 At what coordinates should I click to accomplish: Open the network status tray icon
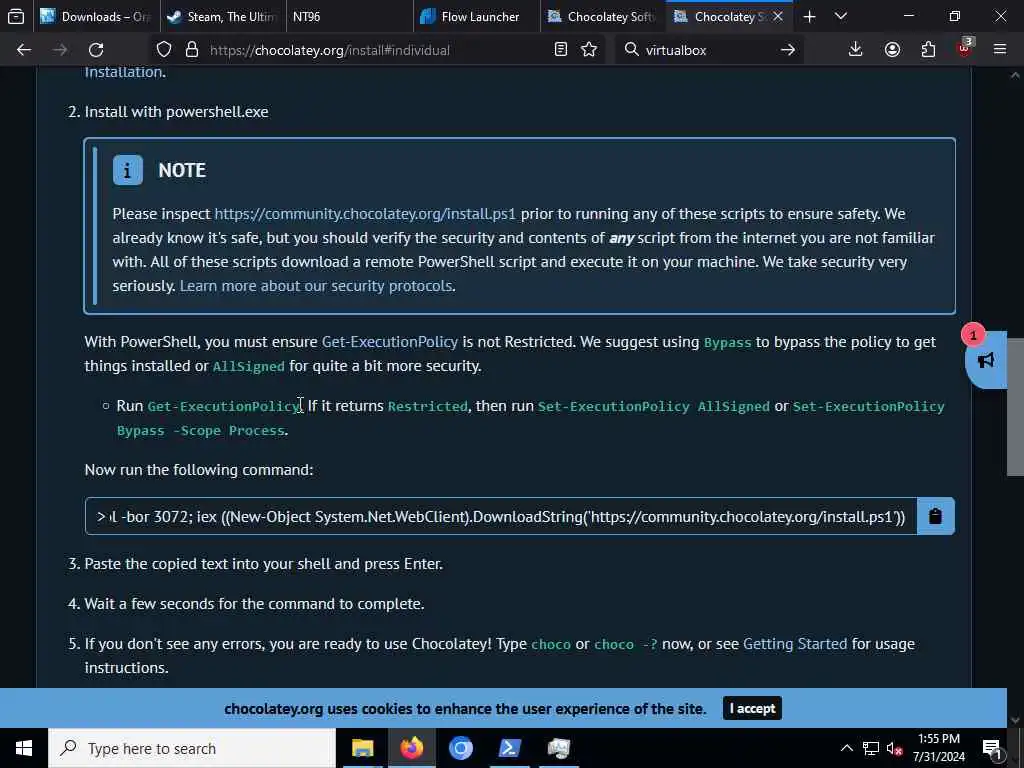(x=871, y=748)
